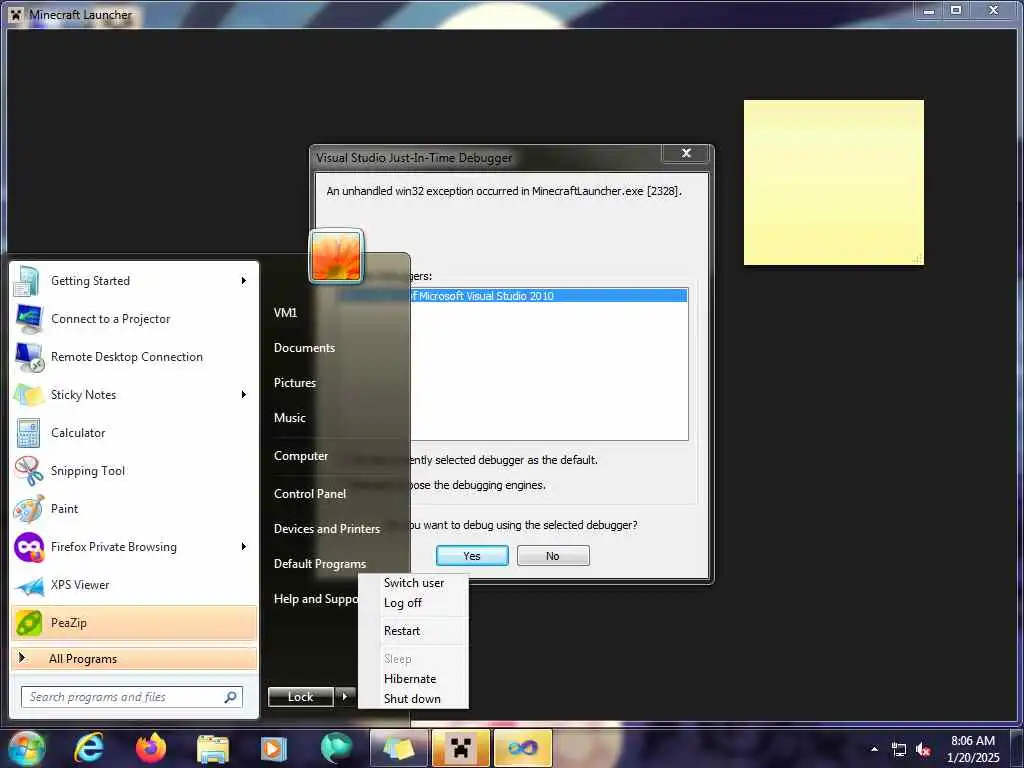
Task: Click Minecraft Launcher title bar icon
Action: coord(16,14)
